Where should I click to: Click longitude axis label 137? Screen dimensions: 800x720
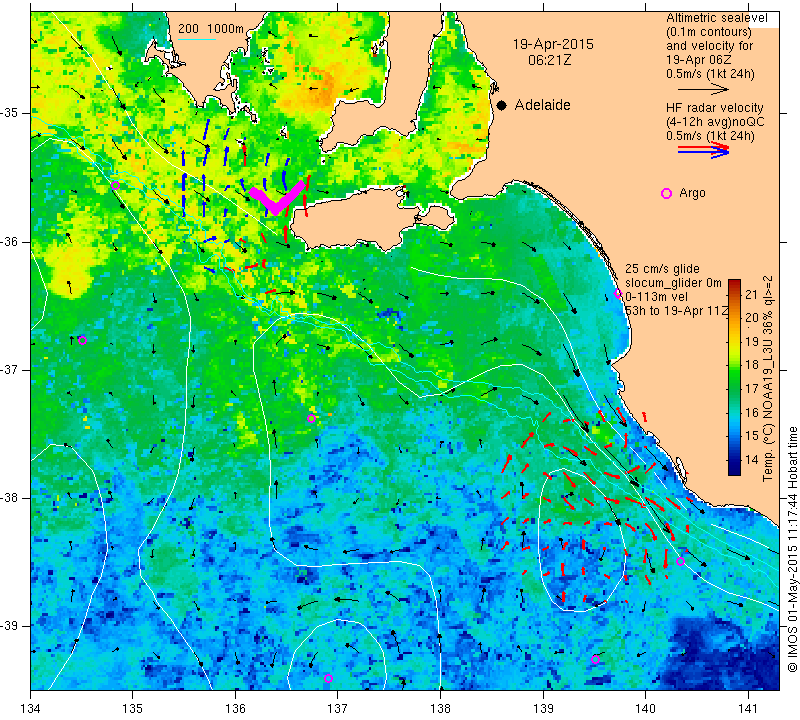337,708
